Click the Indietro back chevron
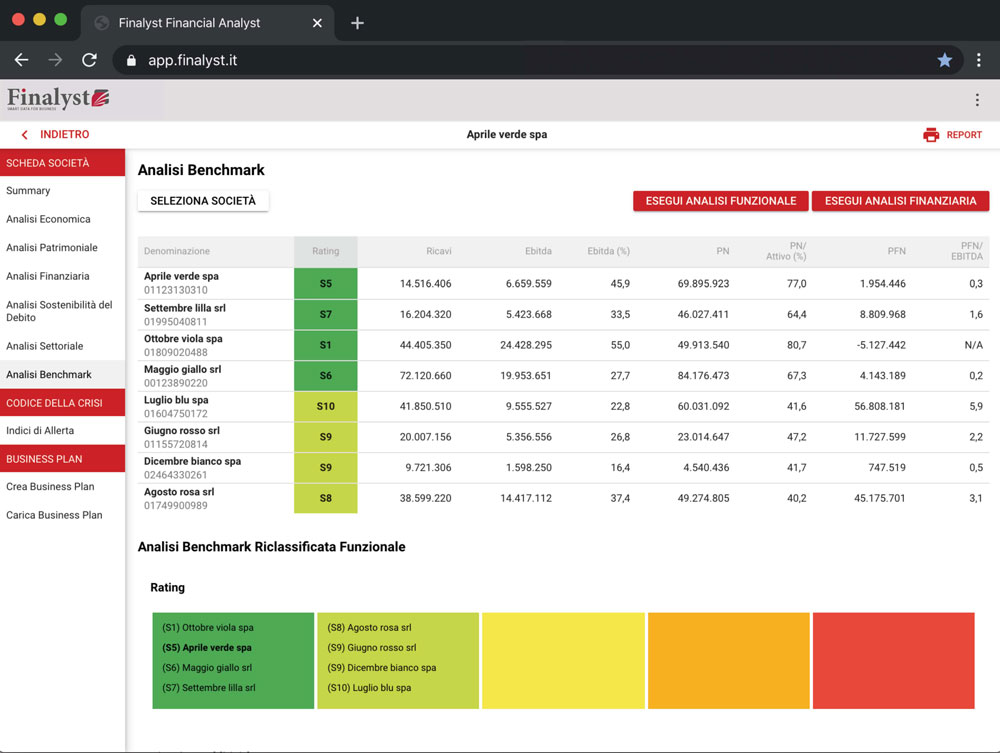The width and height of the screenshot is (1000, 753). click(x=25, y=135)
